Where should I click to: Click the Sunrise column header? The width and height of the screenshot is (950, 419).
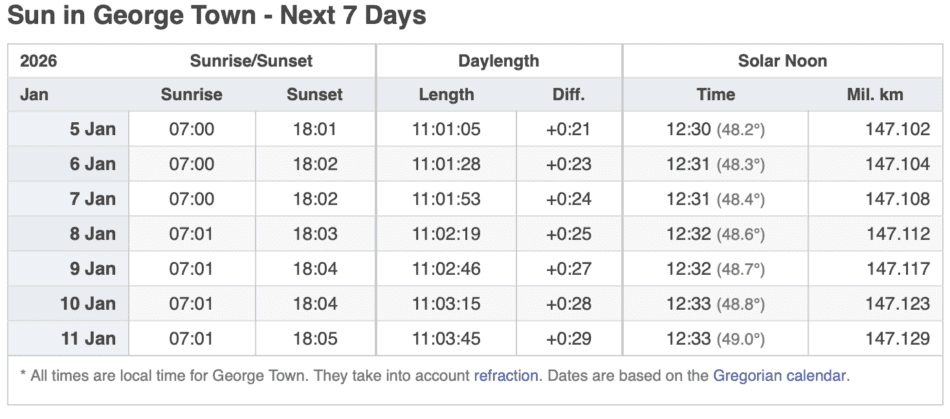[191, 95]
